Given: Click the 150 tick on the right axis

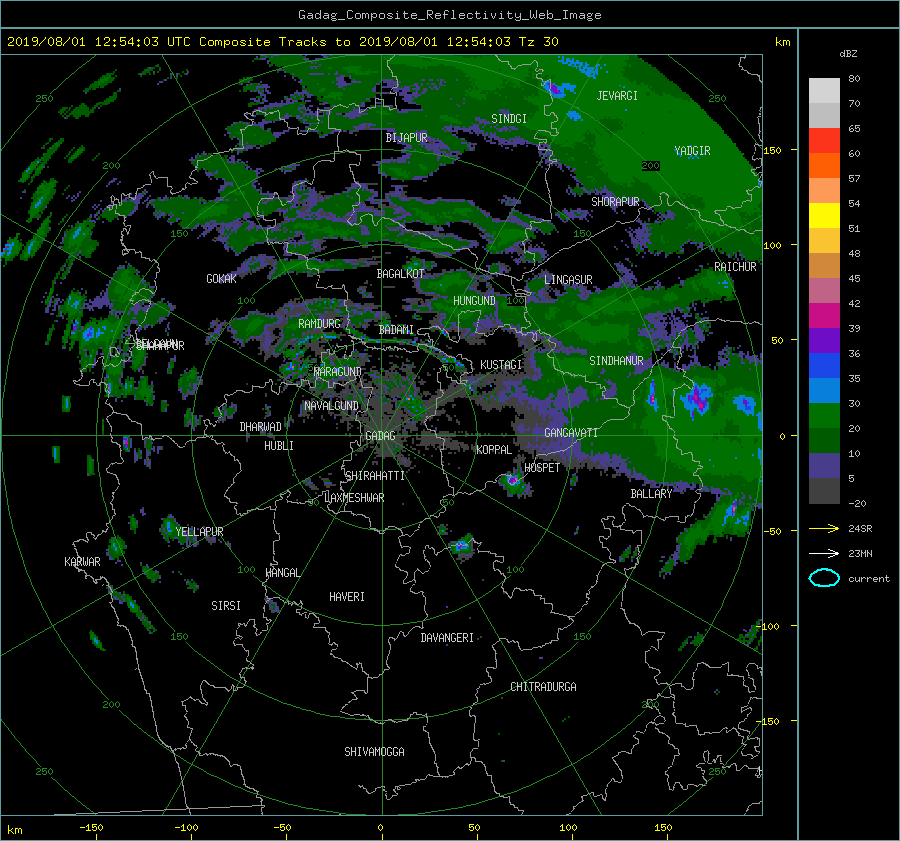Looking at the screenshot, I should point(773,150).
